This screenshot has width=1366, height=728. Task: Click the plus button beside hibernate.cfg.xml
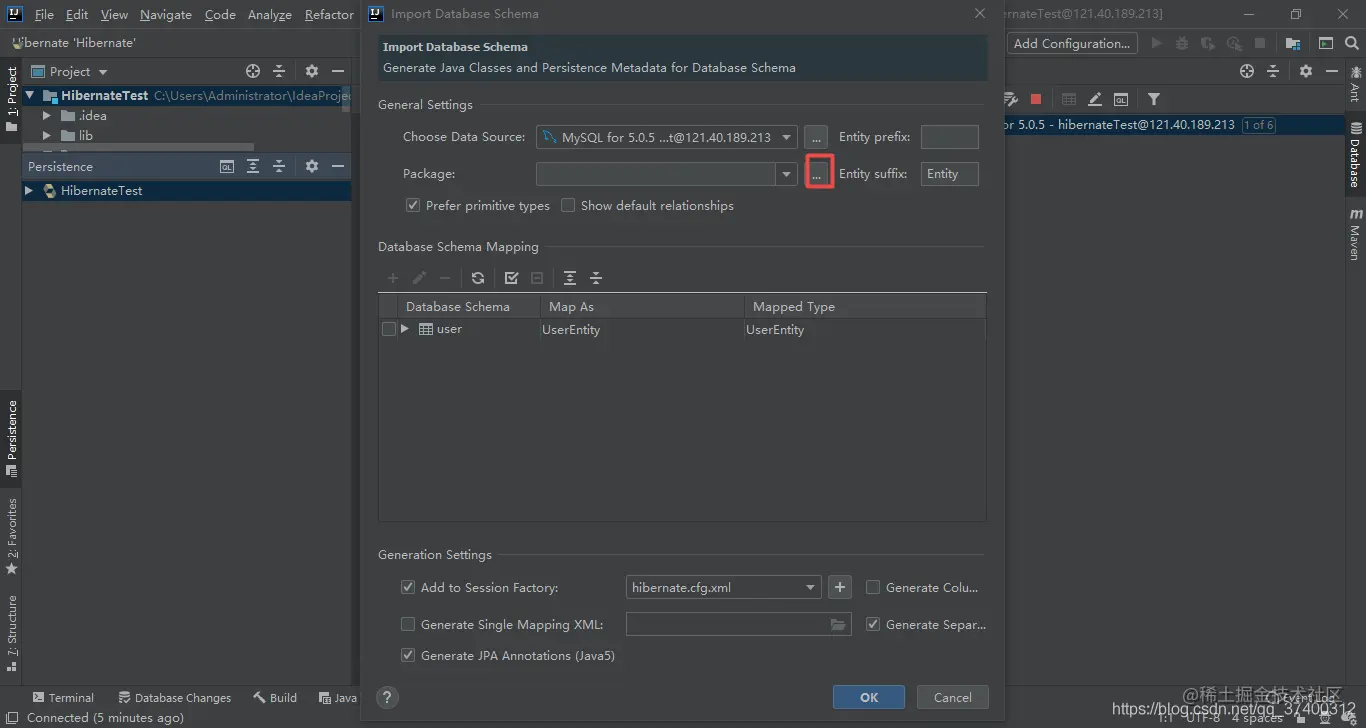coord(840,587)
